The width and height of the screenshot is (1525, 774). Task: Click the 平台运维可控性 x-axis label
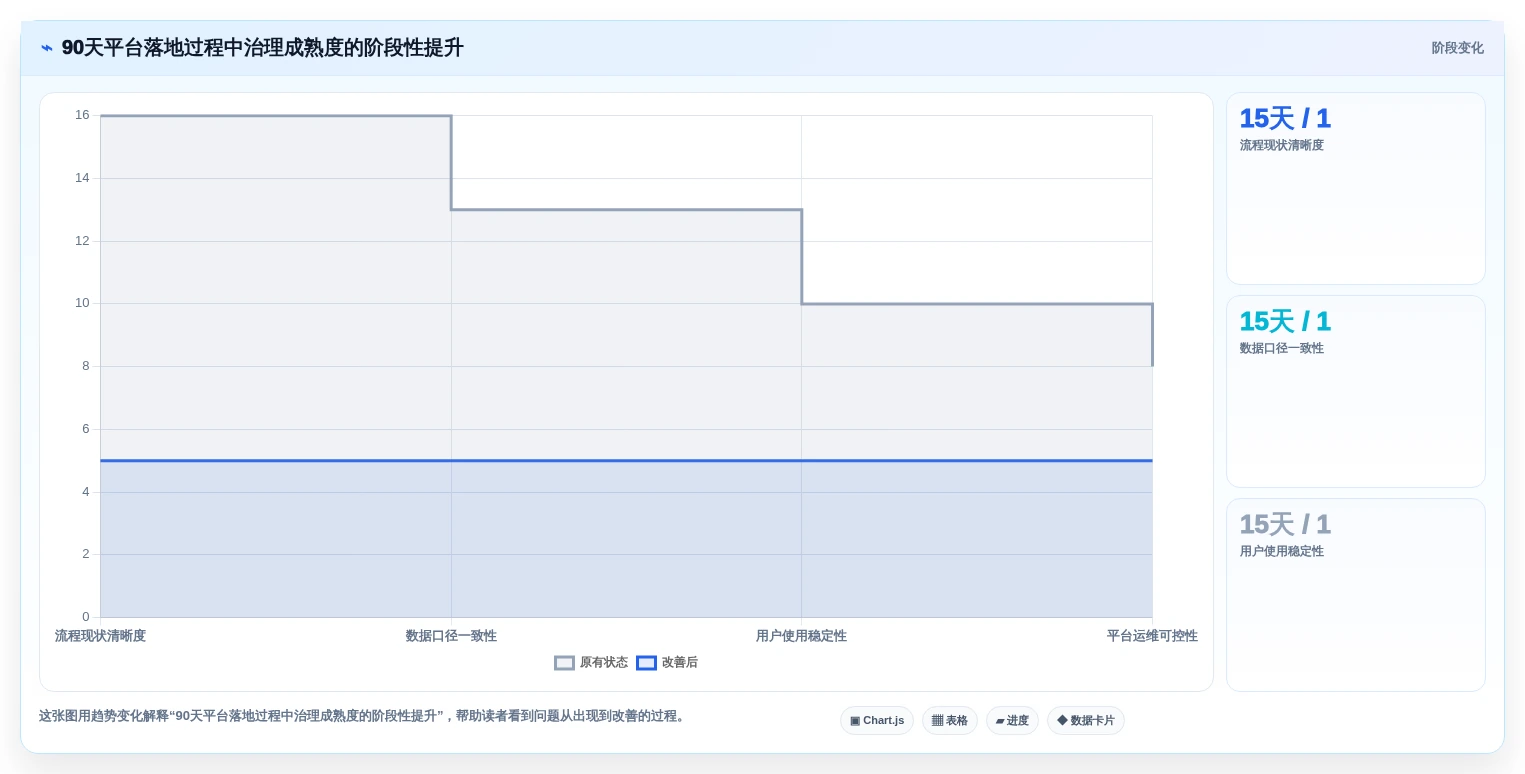[x=1152, y=636]
